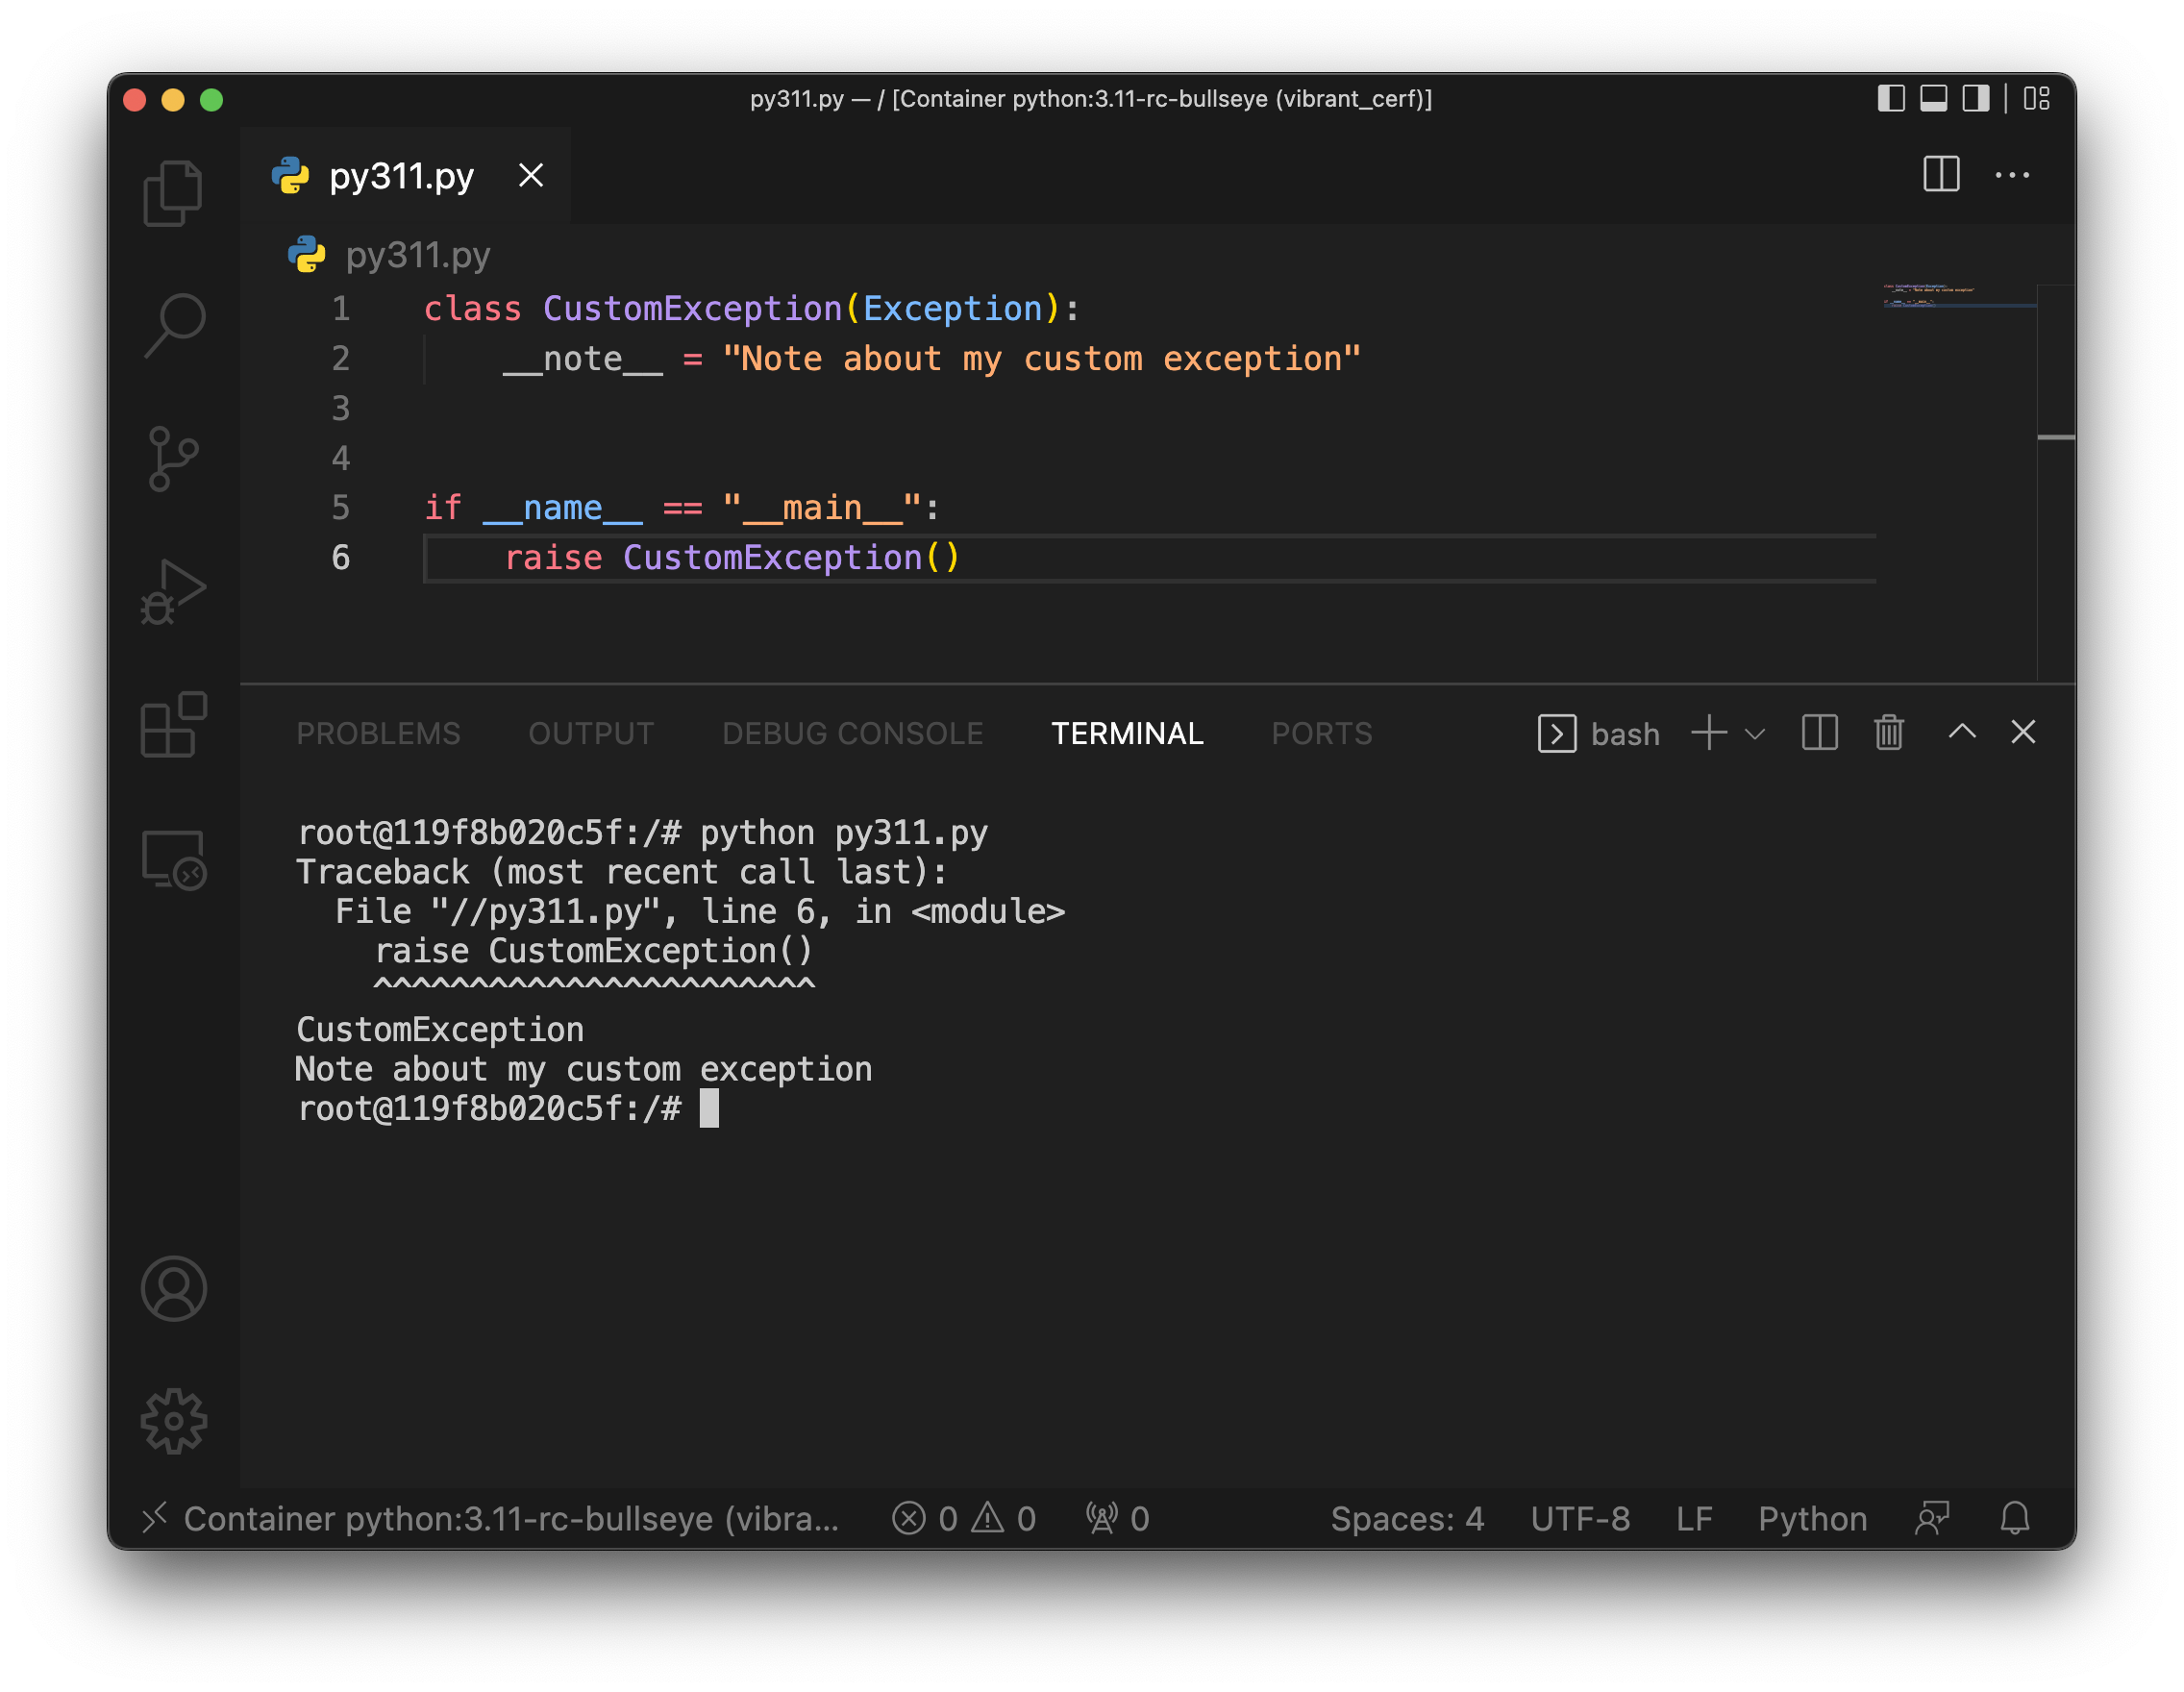This screenshot has width=2184, height=1692.
Task: Open Remote Explorer view
Action: coord(173,858)
